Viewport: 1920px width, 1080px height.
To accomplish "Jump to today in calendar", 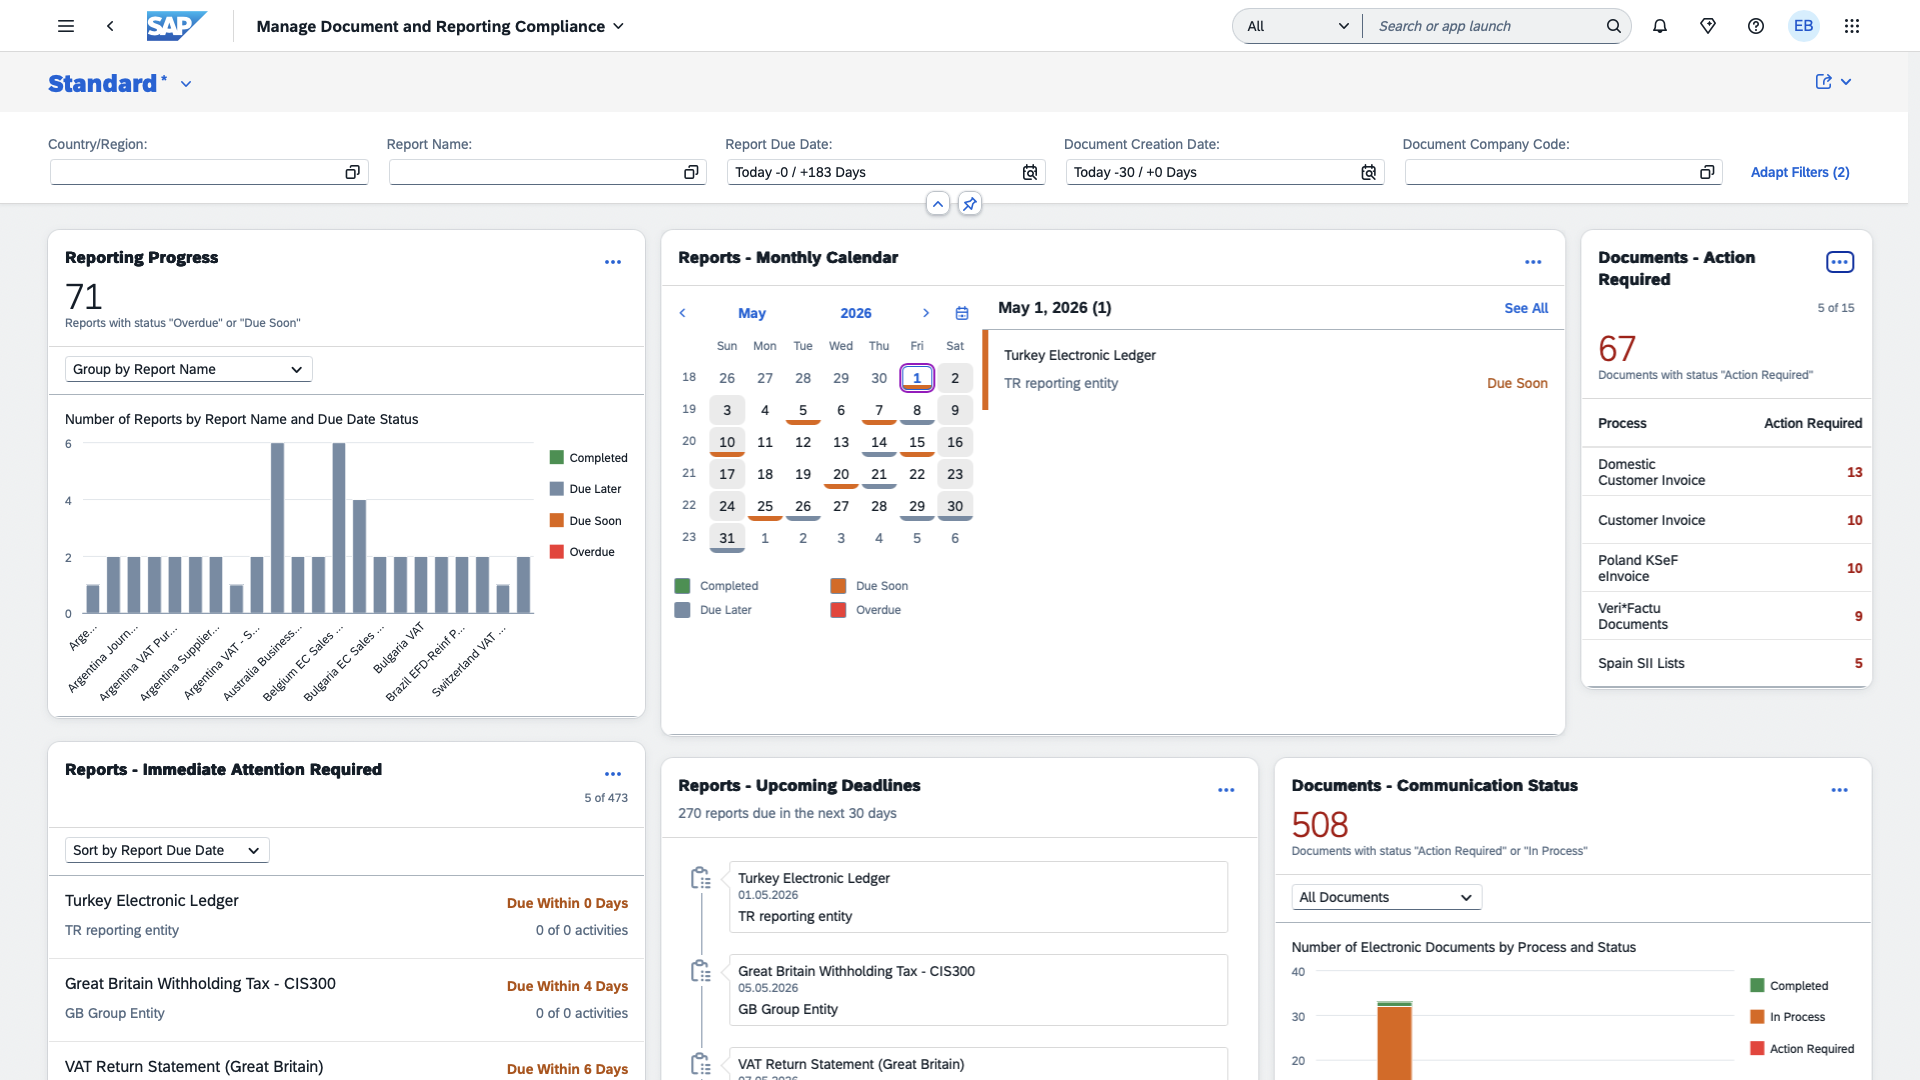I will click(962, 313).
